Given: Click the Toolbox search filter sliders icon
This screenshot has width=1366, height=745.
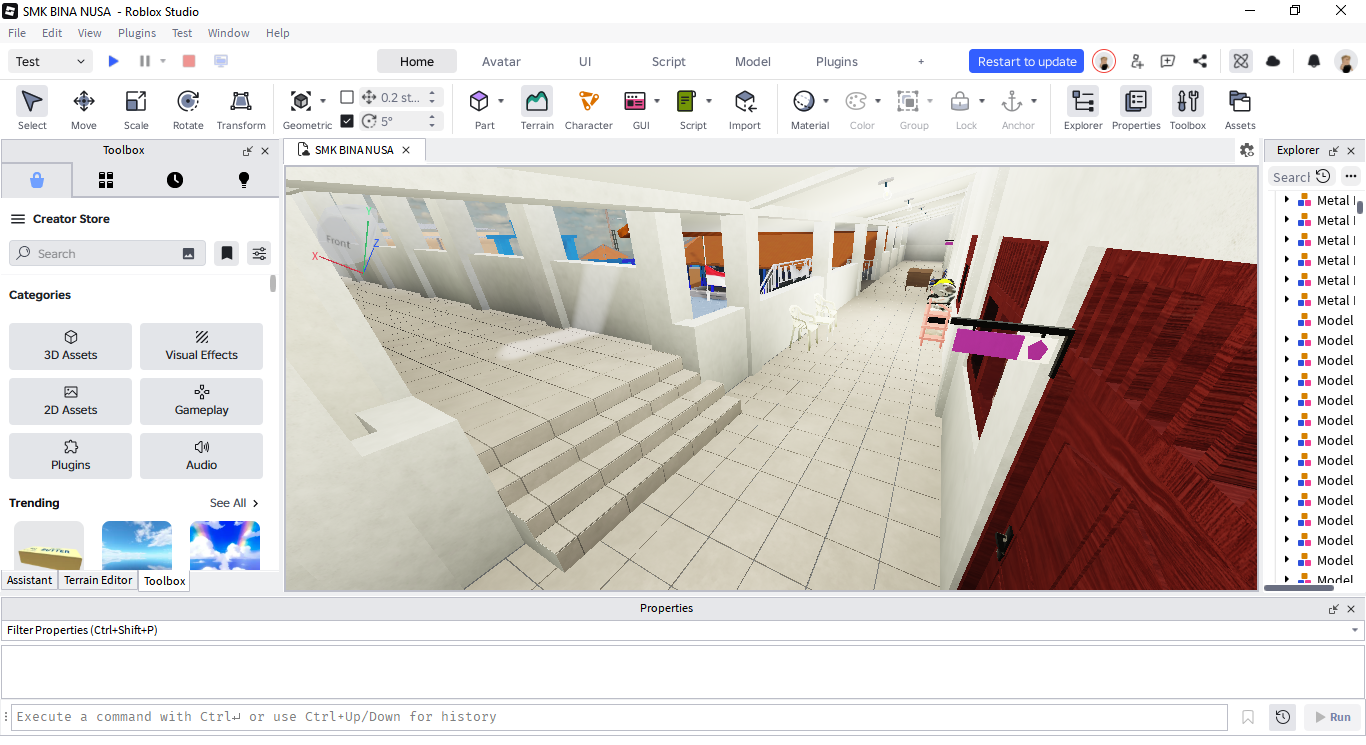Looking at the screenshot, I should point(259,253).
